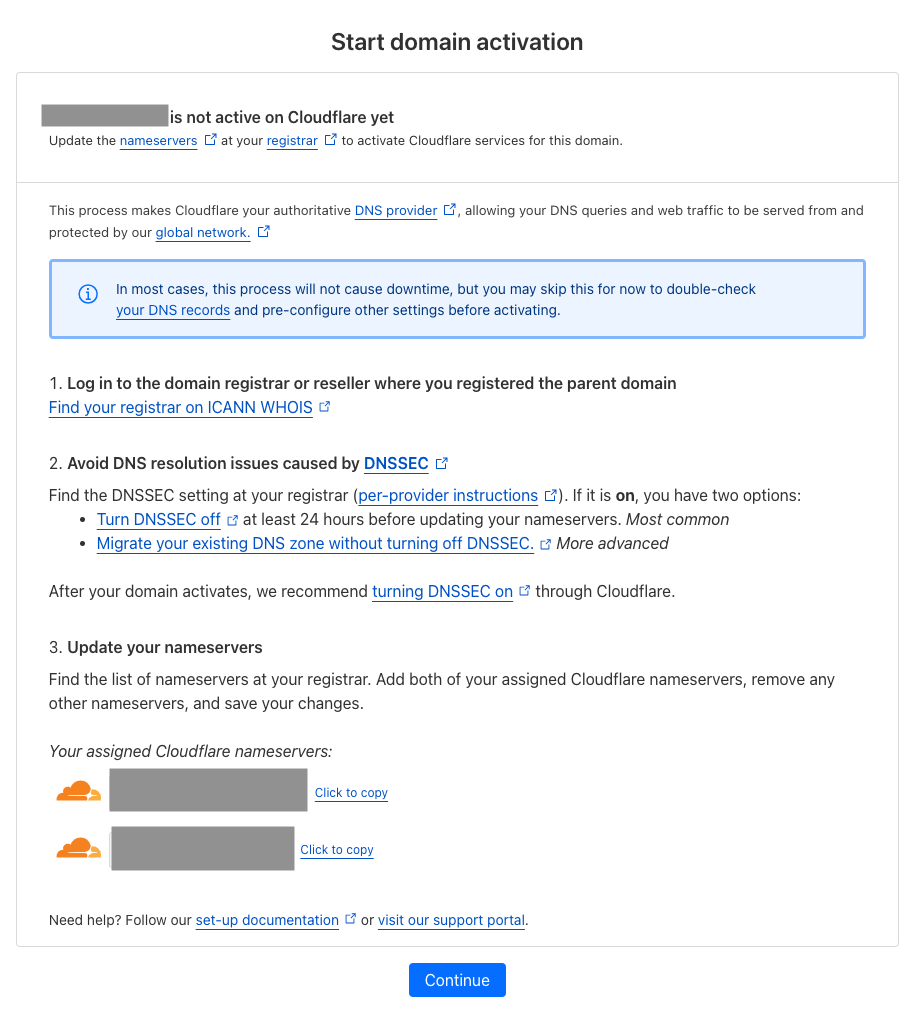
Task: Click external-link icon after global network
Action: tap(263, 232)
